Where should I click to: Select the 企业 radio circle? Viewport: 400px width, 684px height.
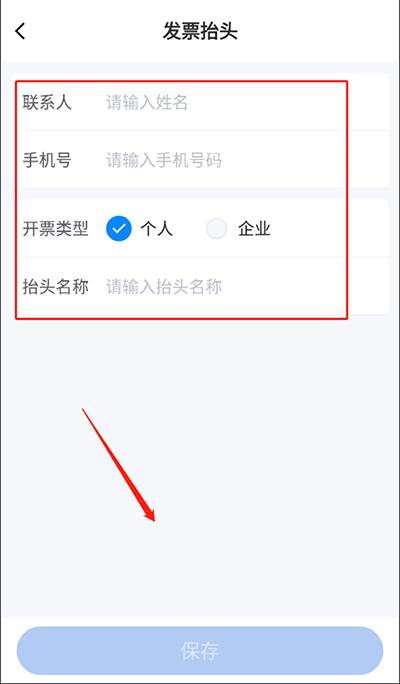(x=217, y=228)
